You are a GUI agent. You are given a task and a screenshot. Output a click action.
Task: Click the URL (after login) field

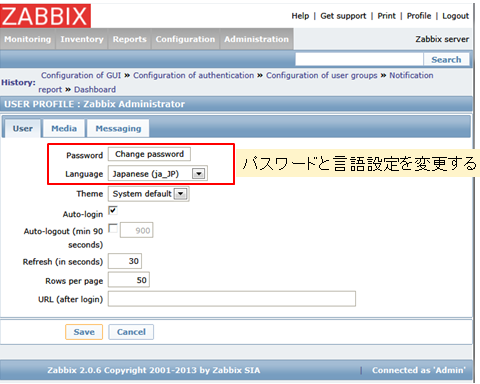pos(232,299)
